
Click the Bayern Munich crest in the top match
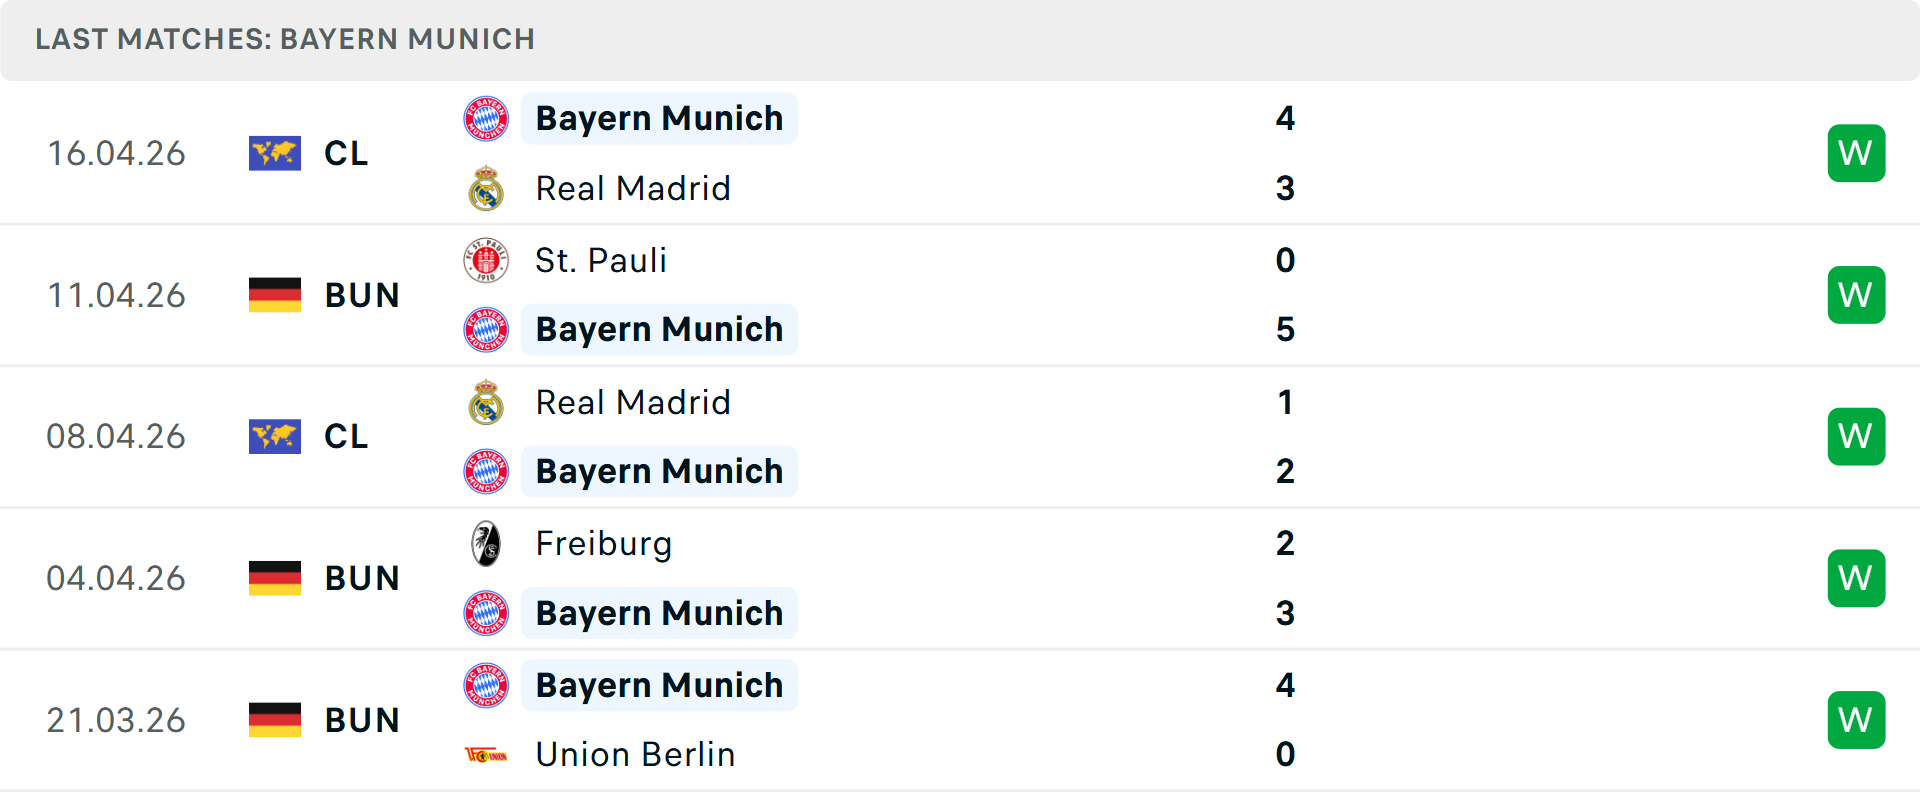(486, 118)
